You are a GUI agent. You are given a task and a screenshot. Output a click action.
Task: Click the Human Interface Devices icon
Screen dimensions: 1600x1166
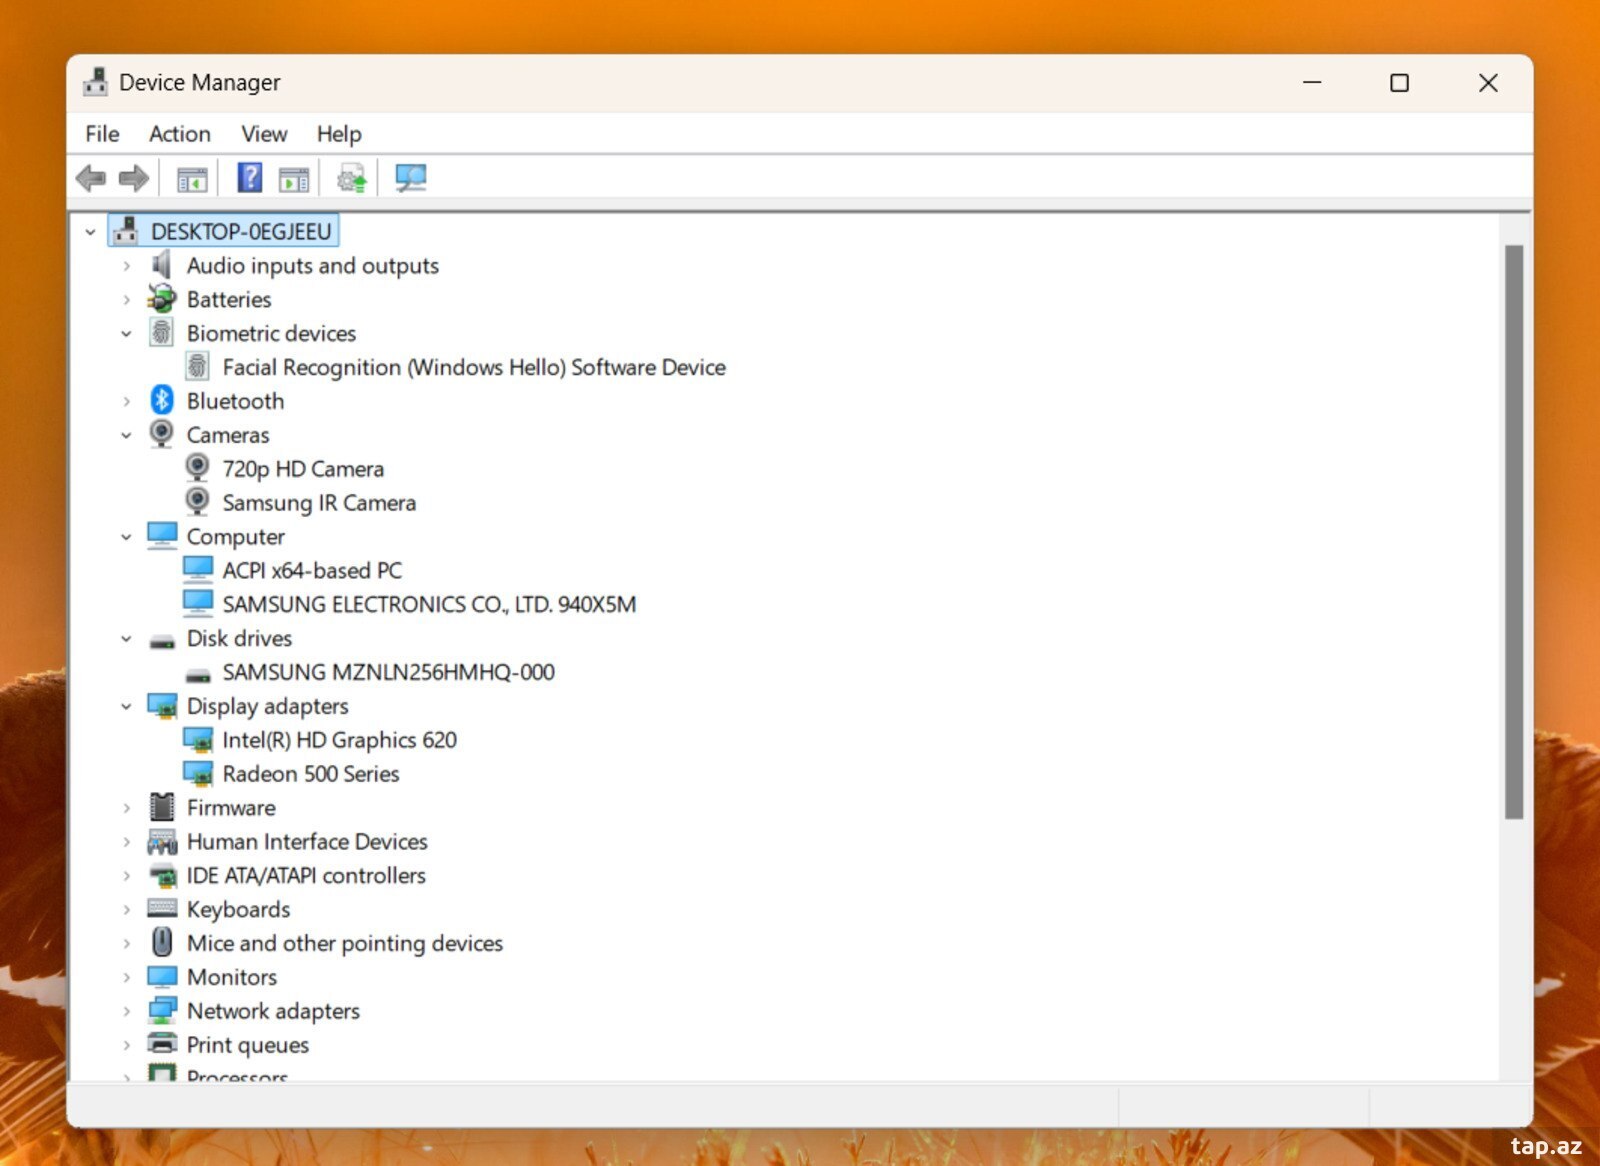pyautogui.click(x=162, y=842)
